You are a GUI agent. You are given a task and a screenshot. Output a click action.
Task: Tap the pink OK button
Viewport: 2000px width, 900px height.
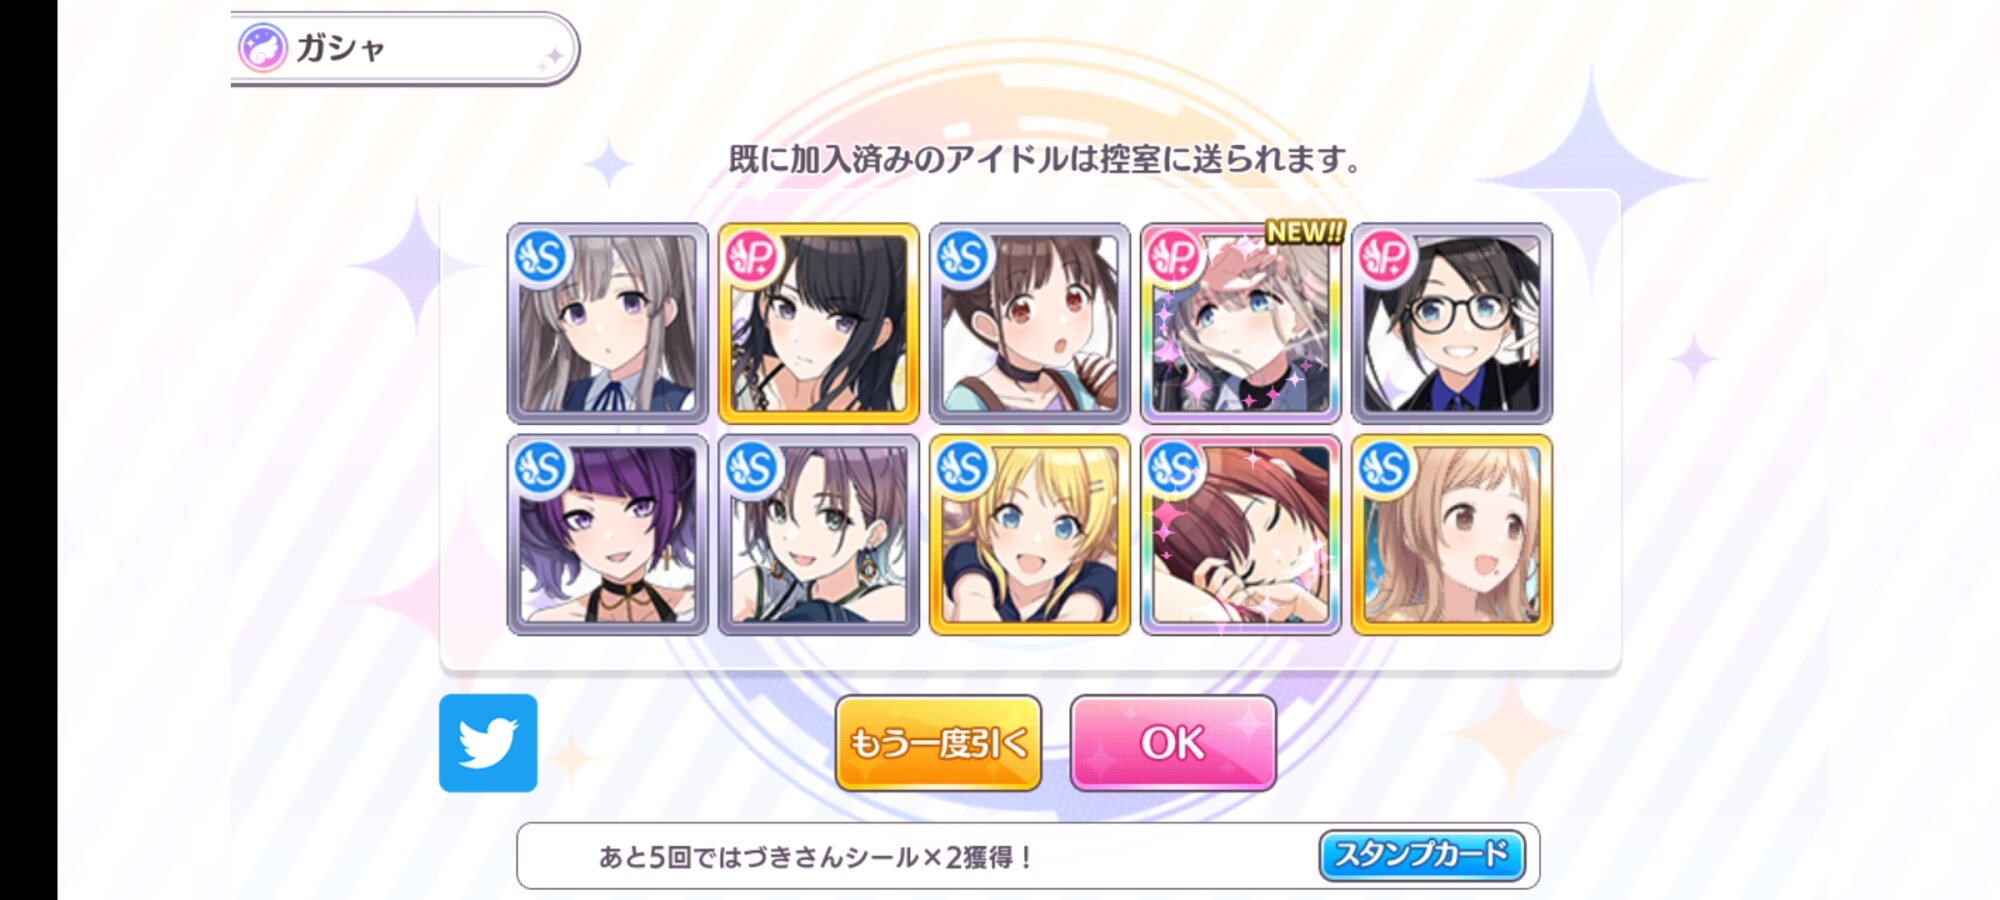pyautogui.click(x=1173, y=743)
